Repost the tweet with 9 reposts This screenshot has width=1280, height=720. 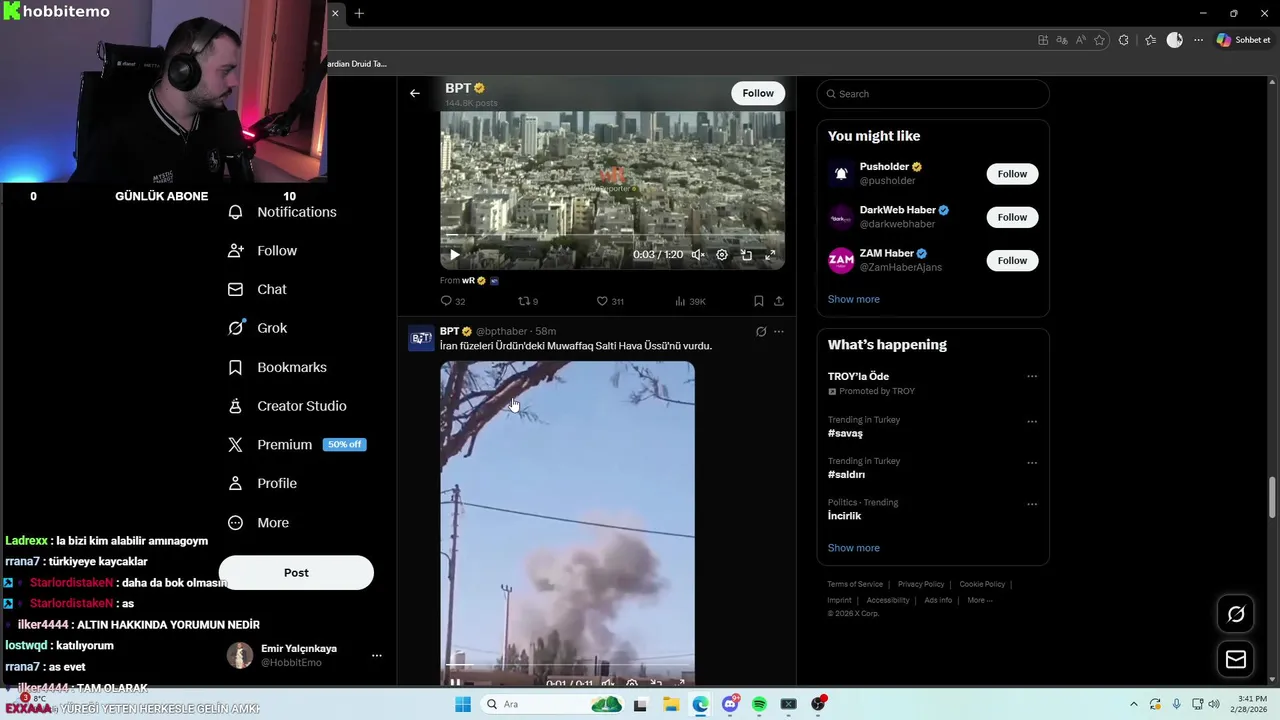(x=528, y=301)
